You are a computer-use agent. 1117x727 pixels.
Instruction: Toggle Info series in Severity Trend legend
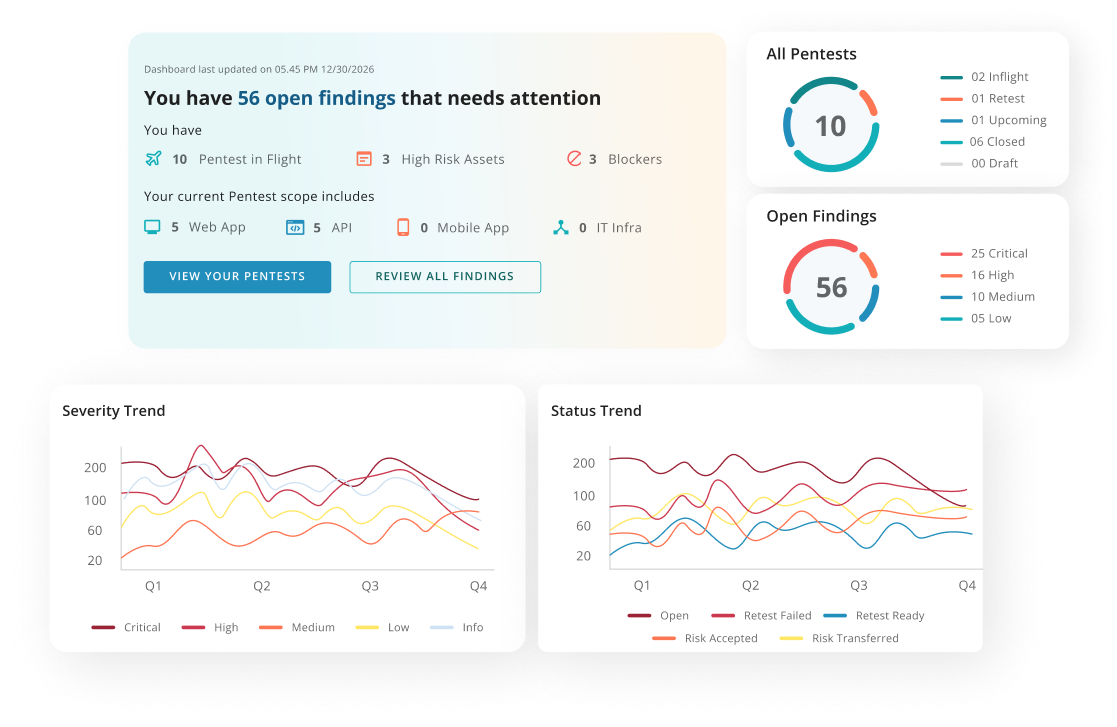[457, 627]
